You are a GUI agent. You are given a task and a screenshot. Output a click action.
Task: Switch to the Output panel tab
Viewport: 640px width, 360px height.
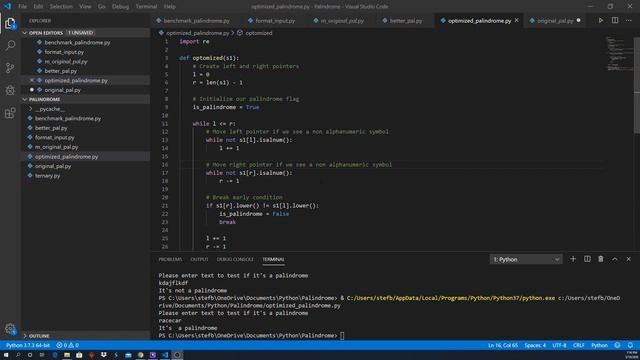coord(199,259)
